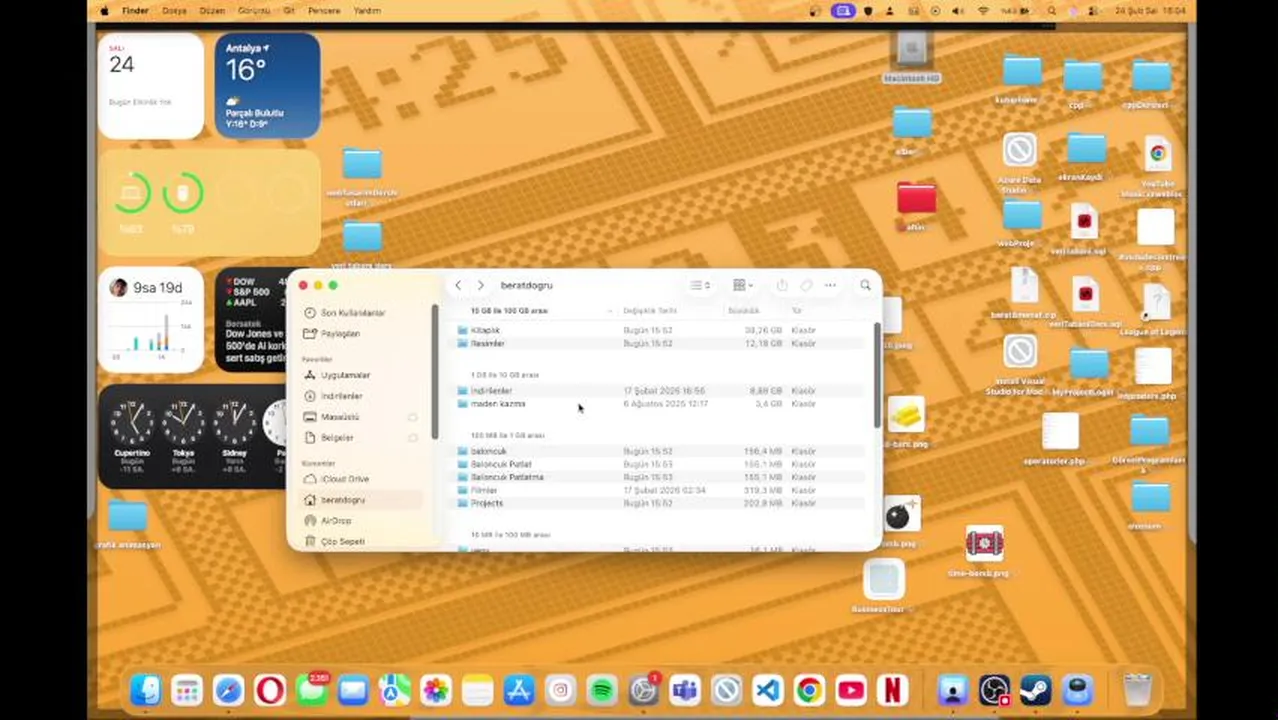Image resolution: width=1278 pixels, height=720 pixels.
Task: Click the Finder sidebar scrollbar
Action: [434, 372]
